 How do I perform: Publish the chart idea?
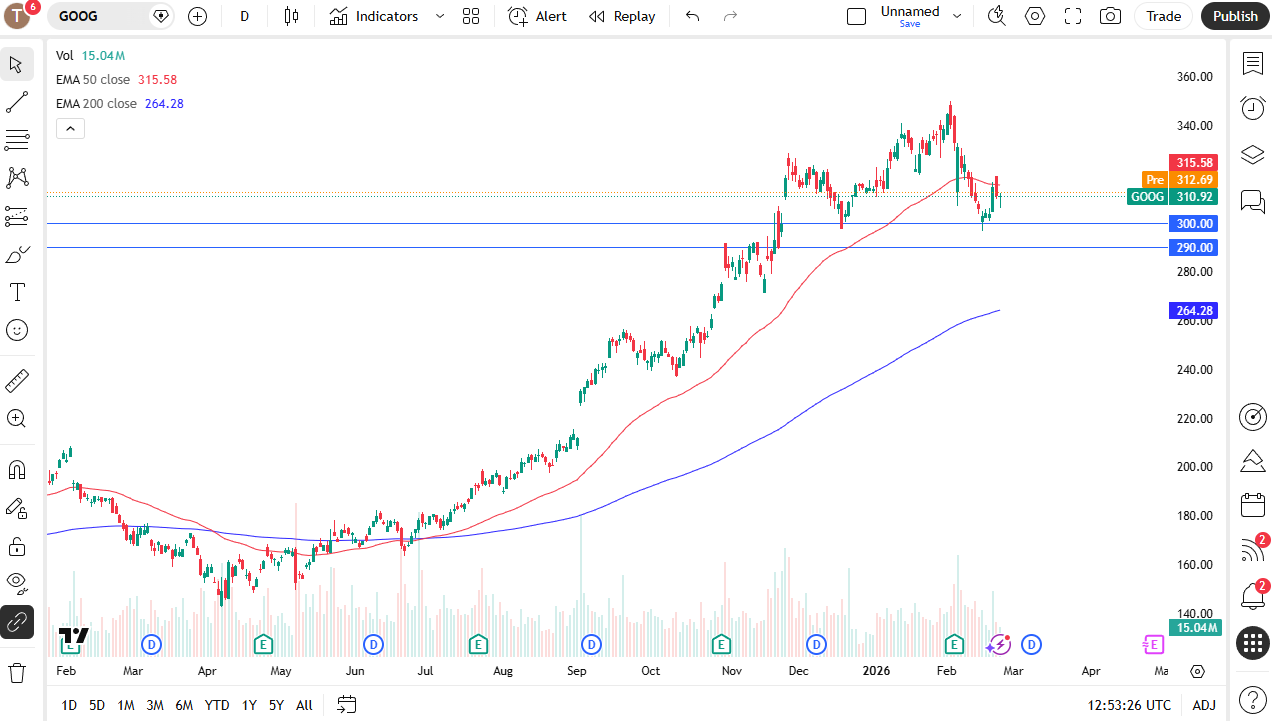1235,16
